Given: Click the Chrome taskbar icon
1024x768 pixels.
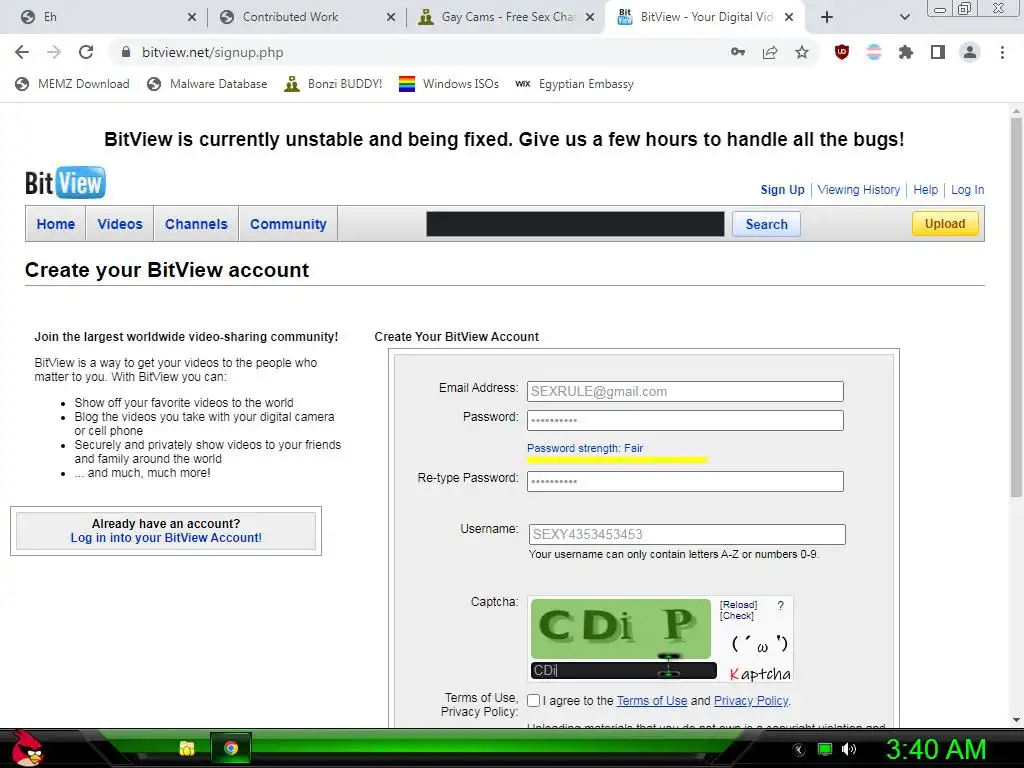Looking at the screenshot, I should [x=231, y=748].
